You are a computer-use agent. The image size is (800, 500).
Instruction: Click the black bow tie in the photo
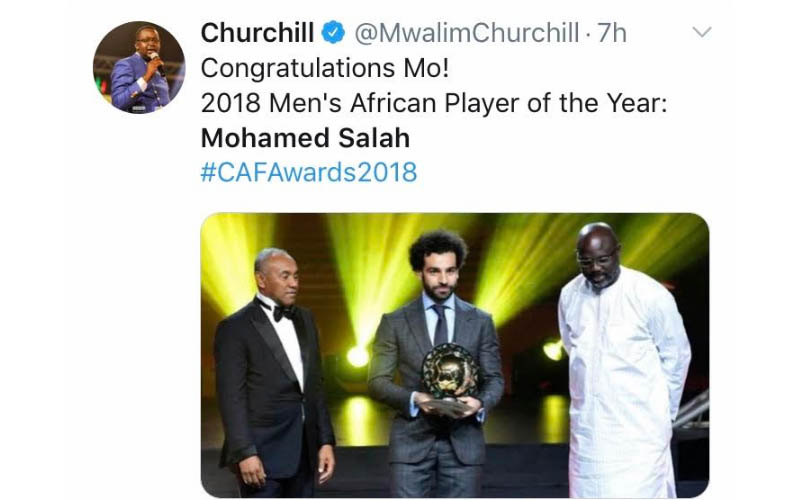[283, 312]
